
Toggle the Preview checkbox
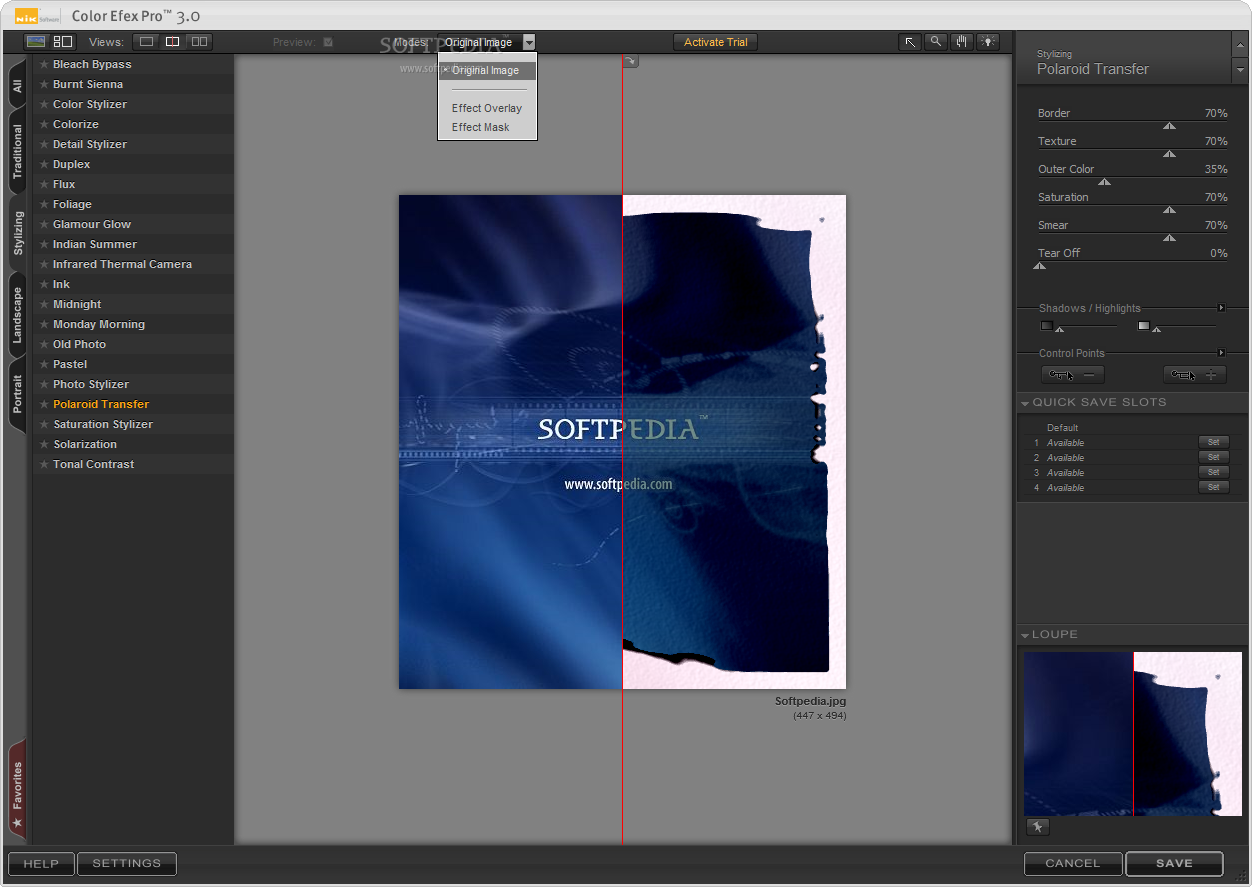point(328,42)
